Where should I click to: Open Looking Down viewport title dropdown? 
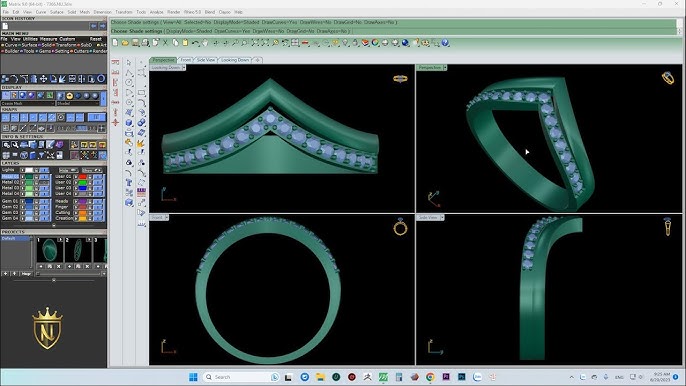pos(184,67)
